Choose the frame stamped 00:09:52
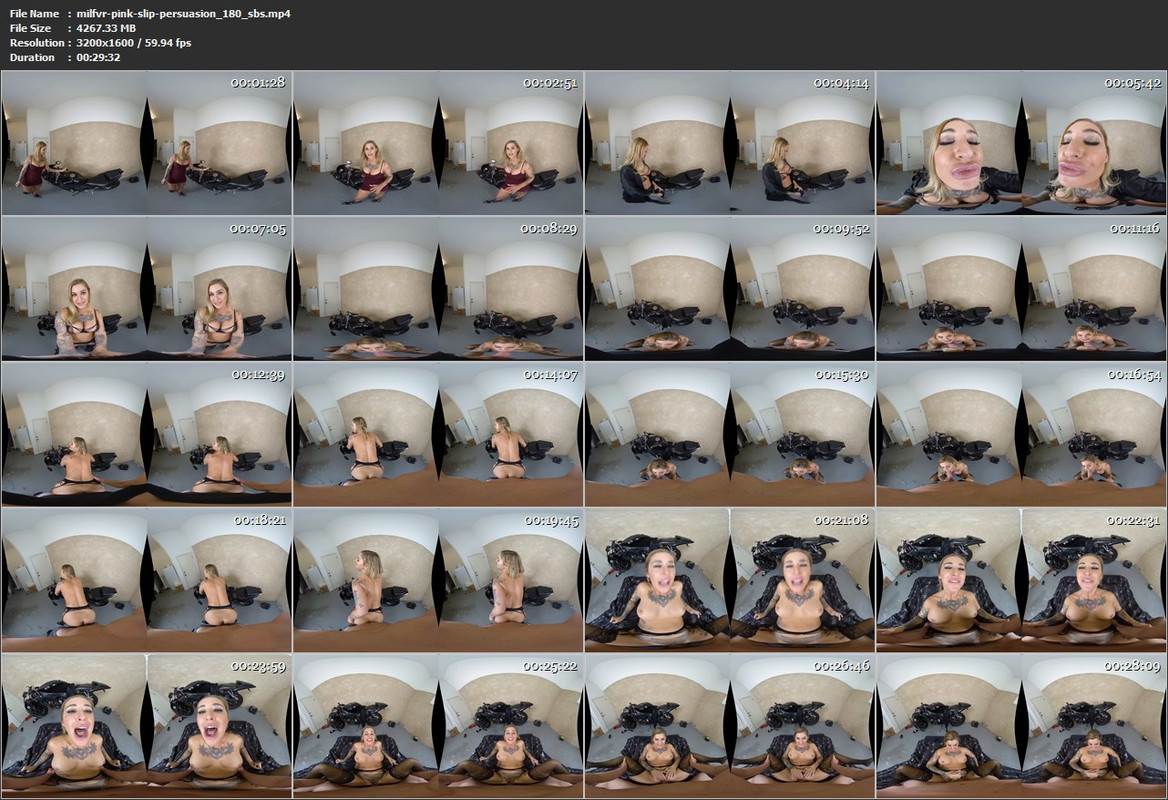This screenshot has width=1168, height=800. [x=730, y=289]
